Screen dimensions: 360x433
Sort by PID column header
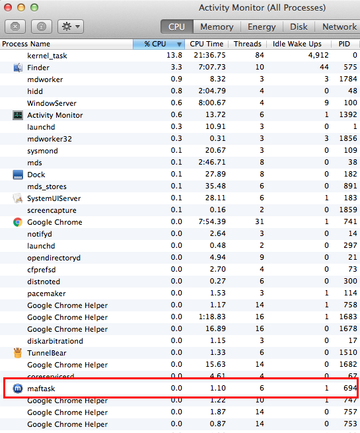(x=344, y=44)
